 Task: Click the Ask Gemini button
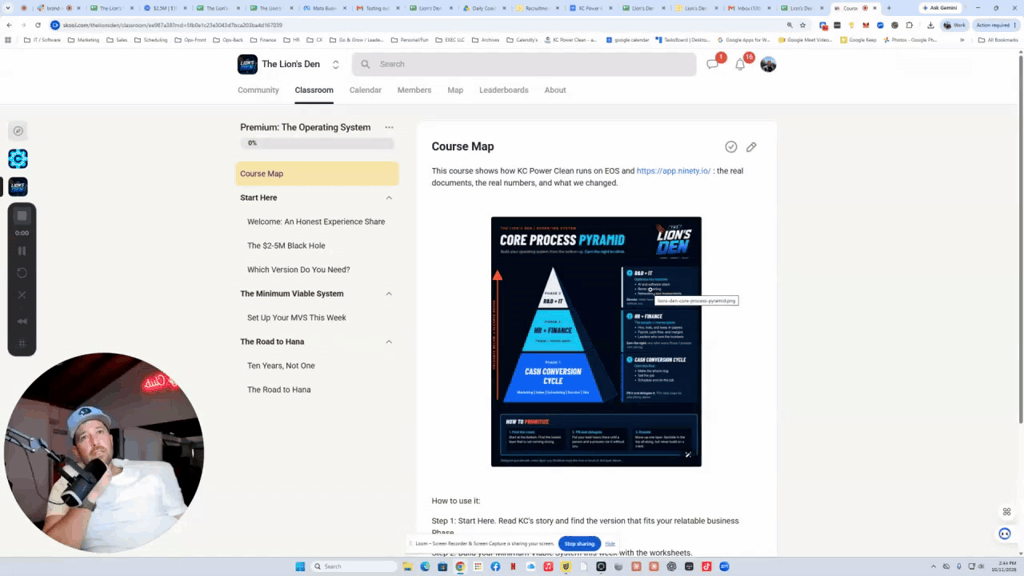(x=940, y=8)
